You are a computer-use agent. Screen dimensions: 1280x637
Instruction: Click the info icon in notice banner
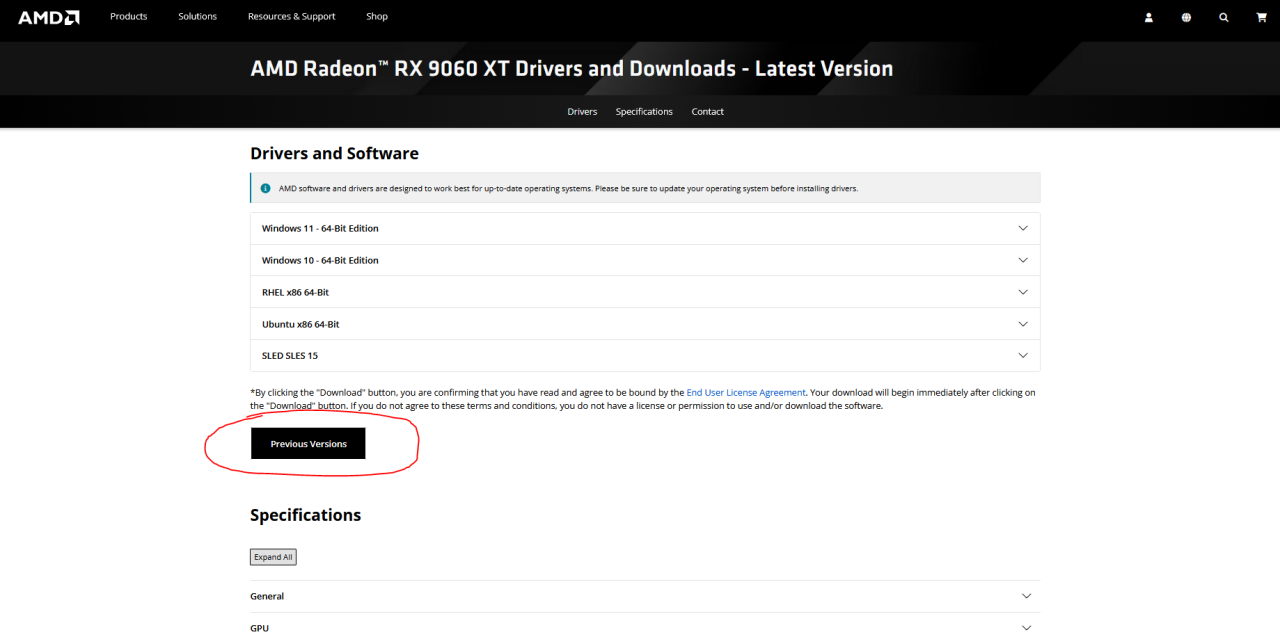pyautogui.click(x=265, y=188)
